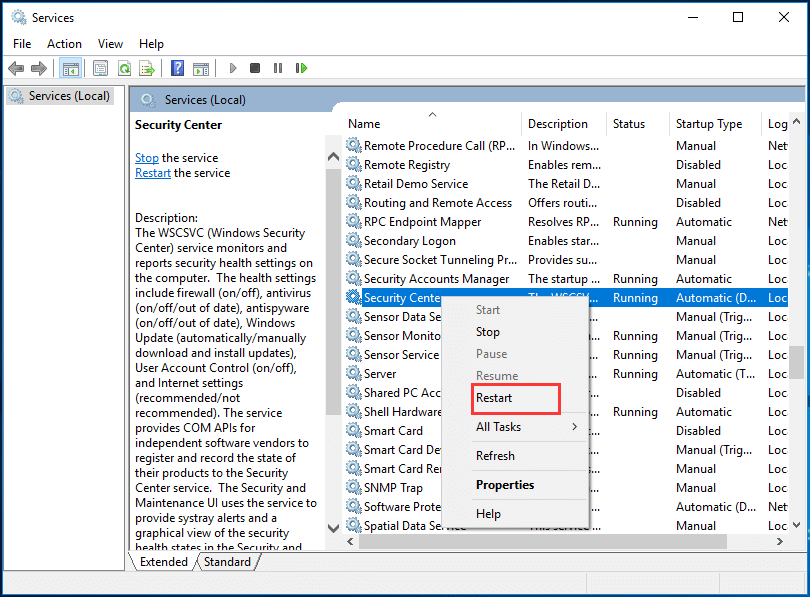
Task: Sort by the Log On As column header
Action: (x=775, y=124)
